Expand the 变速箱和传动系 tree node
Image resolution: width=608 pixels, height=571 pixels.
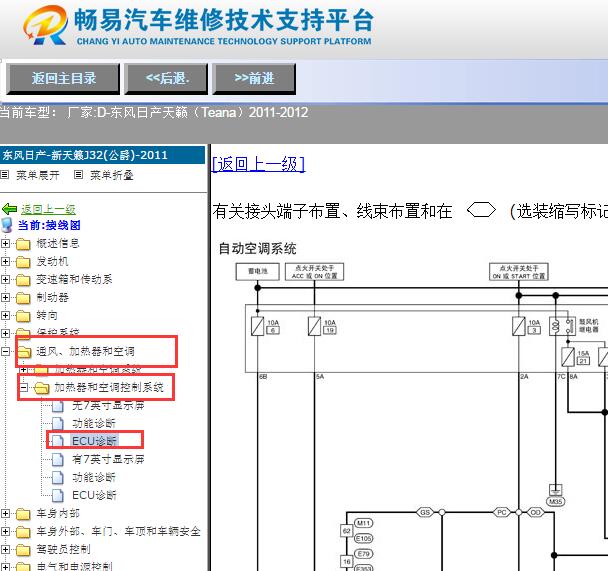[5, 279]
